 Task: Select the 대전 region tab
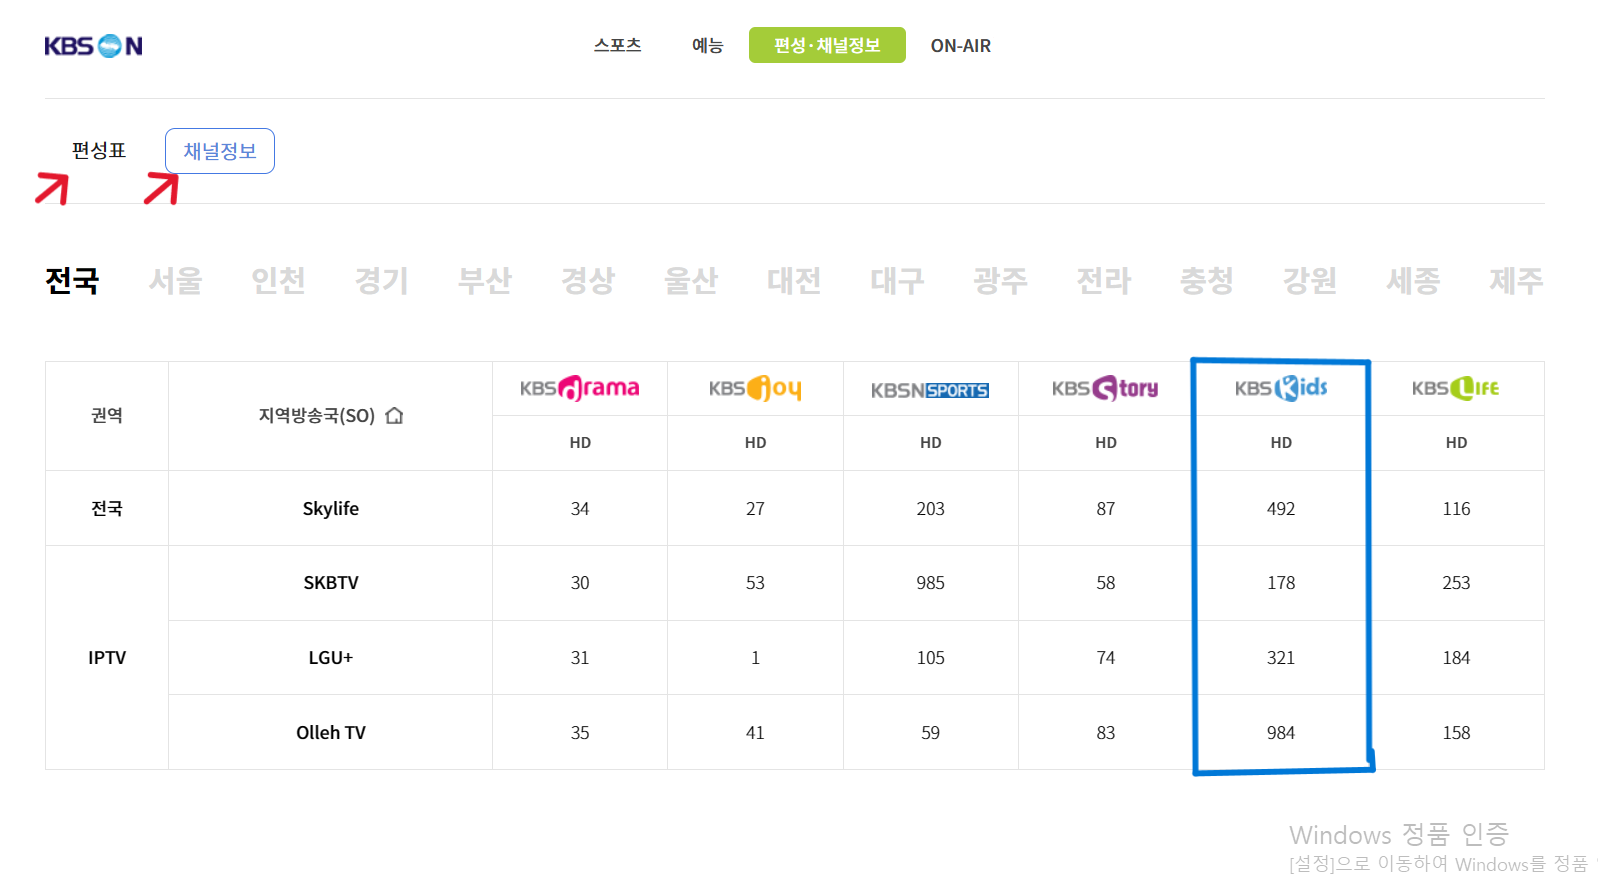(x=794, y=281)
